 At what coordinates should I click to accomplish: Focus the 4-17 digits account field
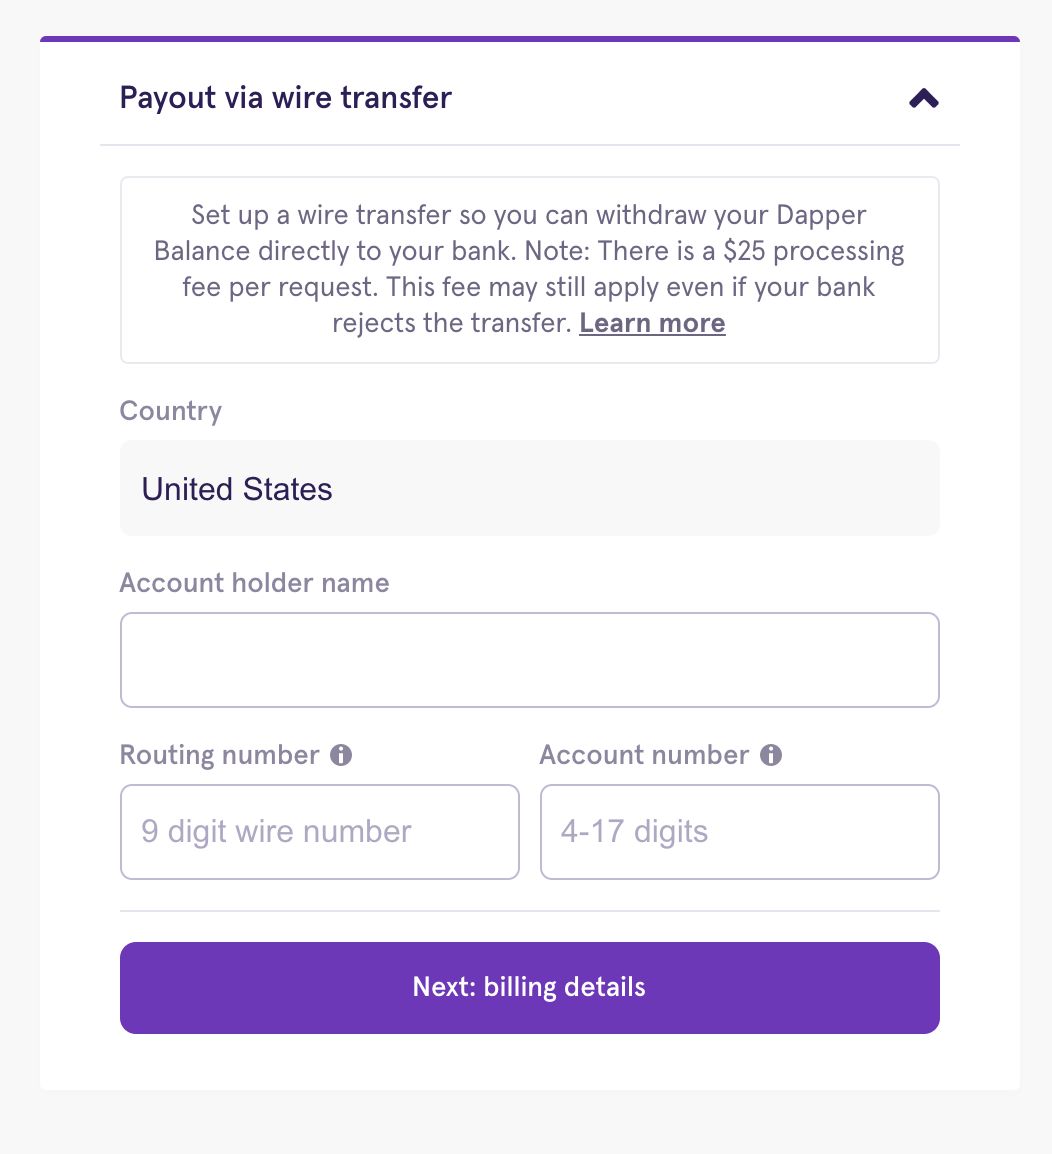pyautogui.click(x=739, y=832)
